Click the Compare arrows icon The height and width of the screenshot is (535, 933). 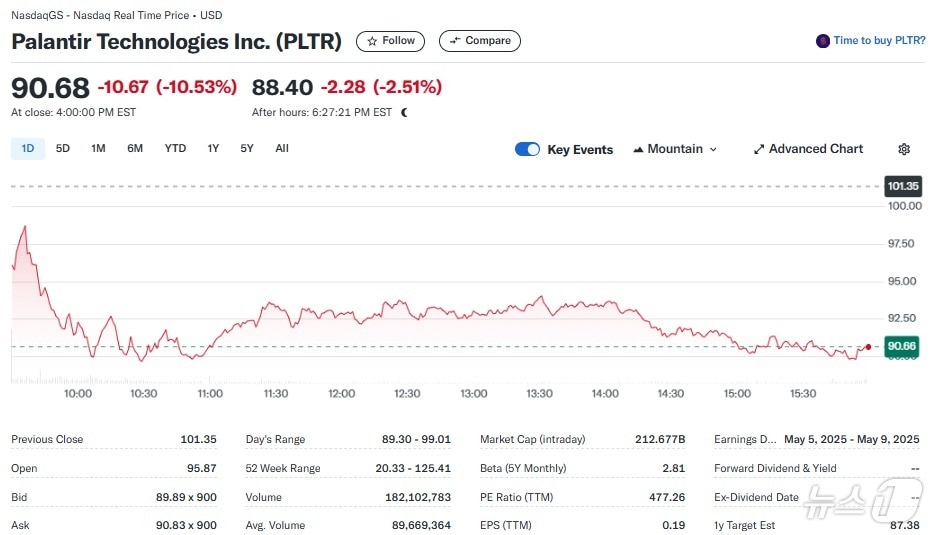pos(456,41)
